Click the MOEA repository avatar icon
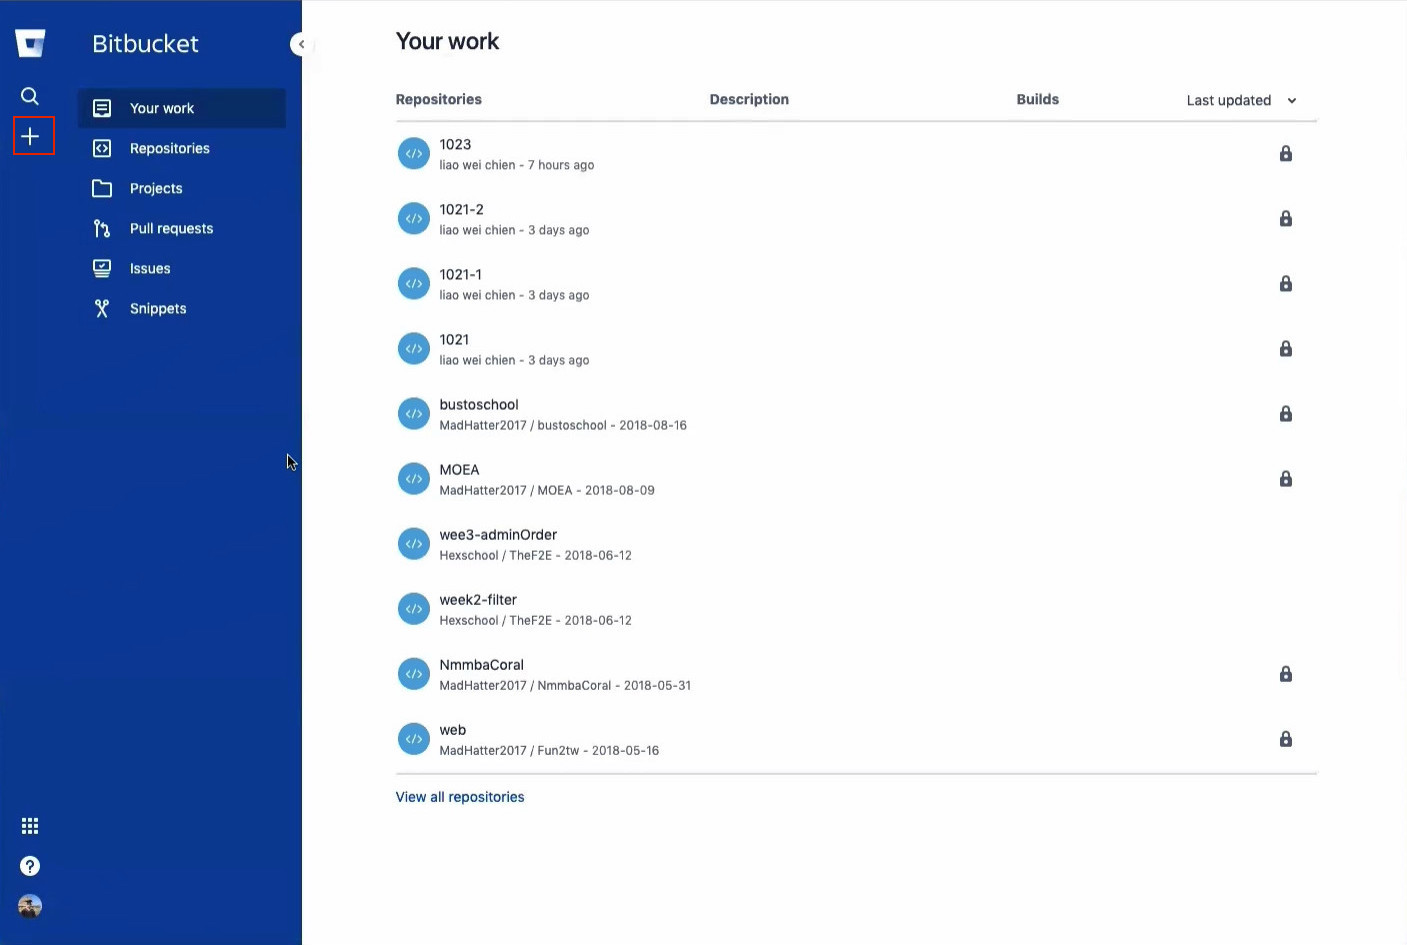Viewport: 1407px width, 945px height. click(x=414, y=478)
